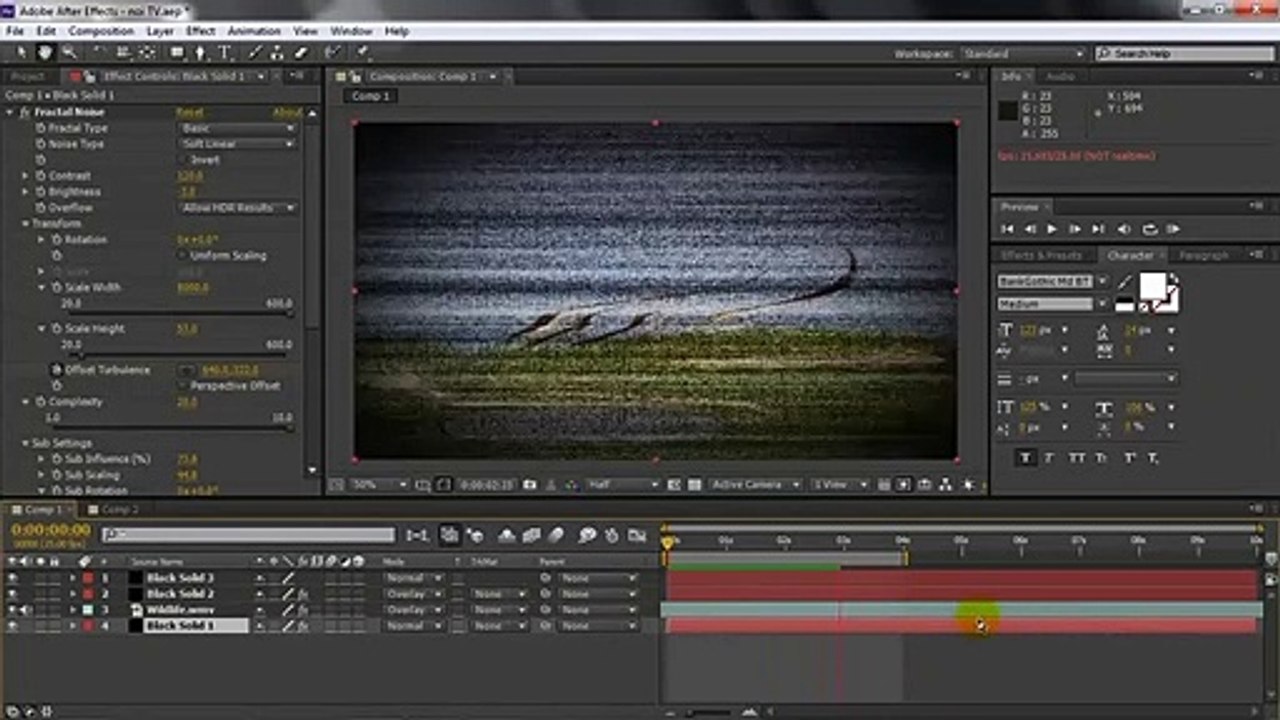Open blend Mode dropdown for Black Solid 2
This screenshot has width=1280, height=720.
tap(414, 594)
